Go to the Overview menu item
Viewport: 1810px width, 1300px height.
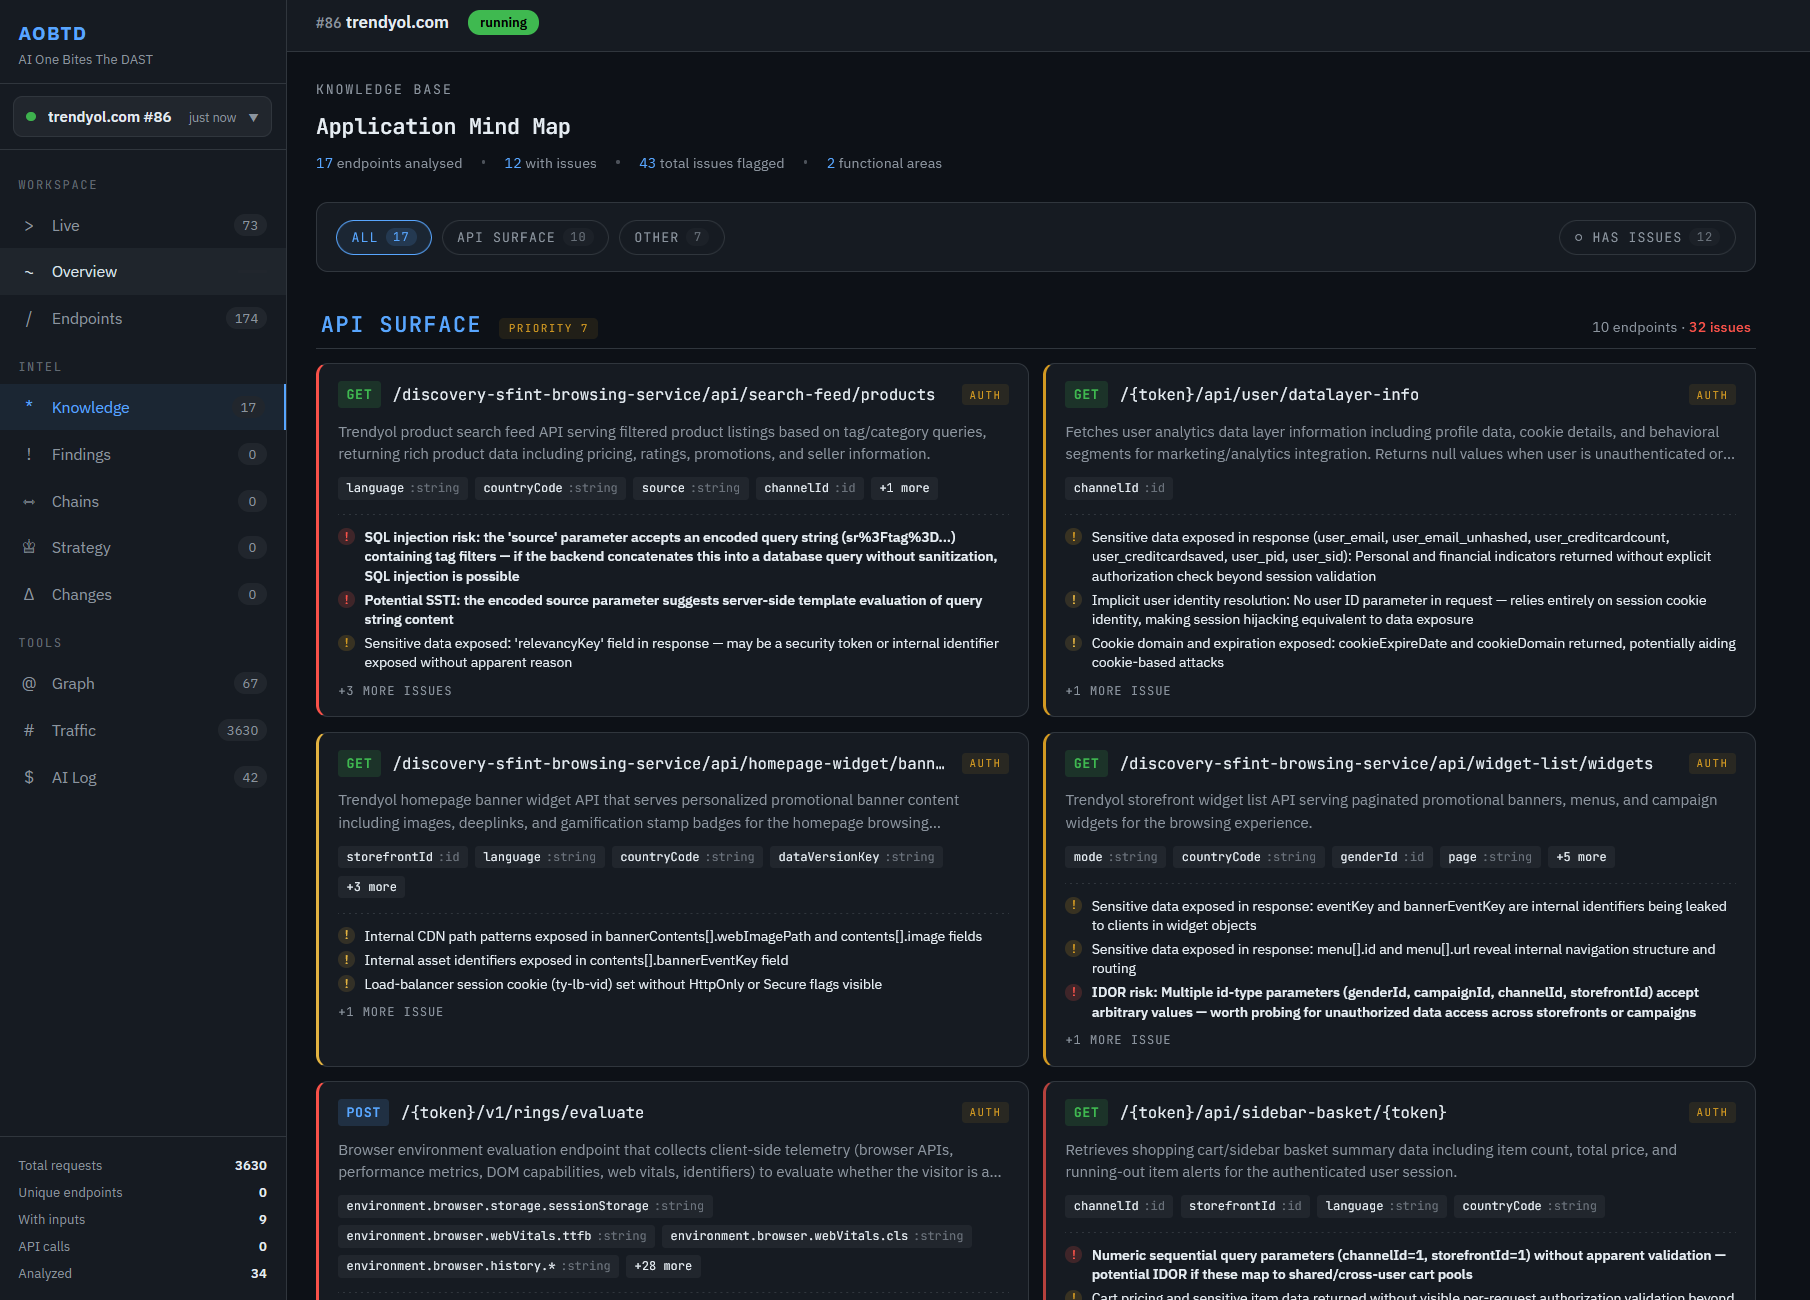coord(143,272)
